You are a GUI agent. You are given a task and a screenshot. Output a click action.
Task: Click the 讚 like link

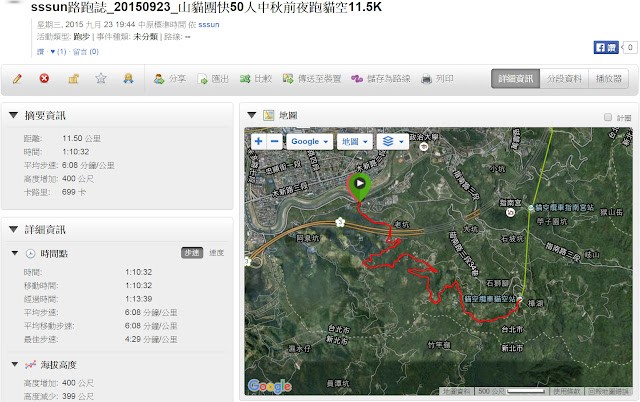pyautogui.click(x=40, y=51)
